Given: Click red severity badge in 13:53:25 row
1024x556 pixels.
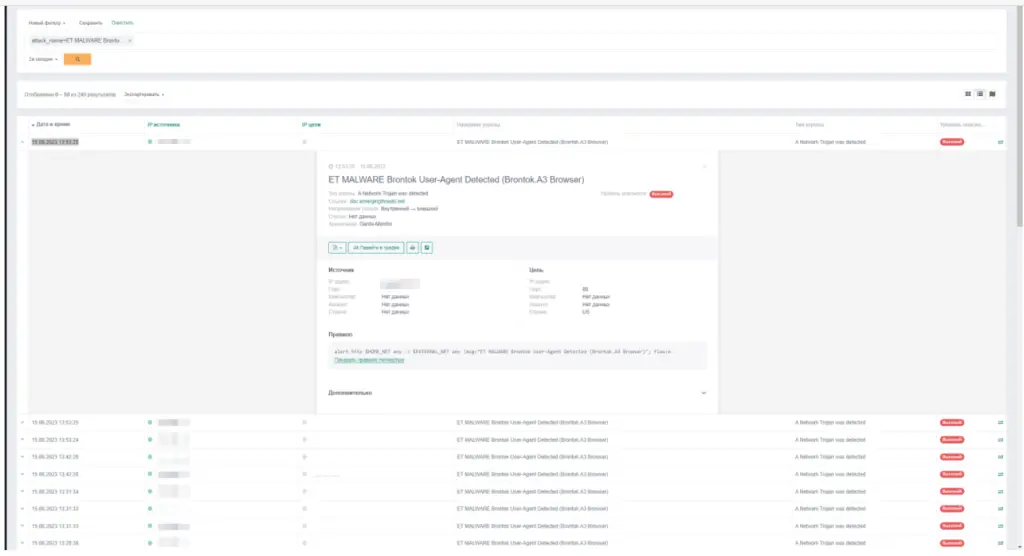Looking at the screenshot, I should click(952, 423).
